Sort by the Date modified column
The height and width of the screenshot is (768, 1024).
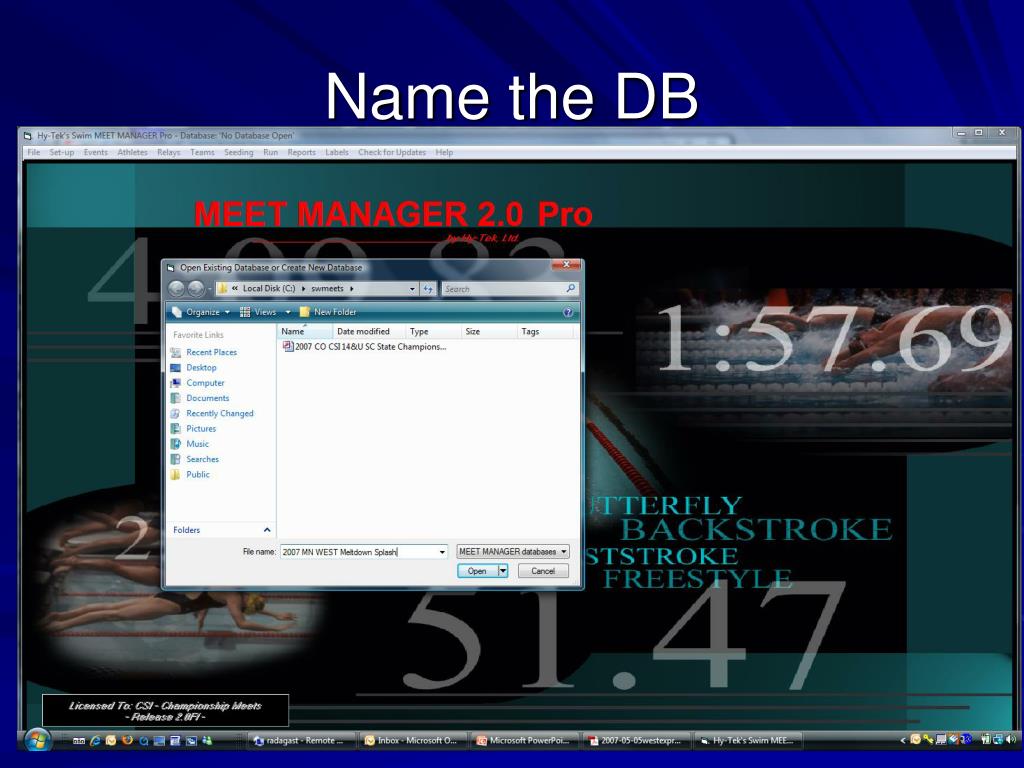tap(368, 331)
